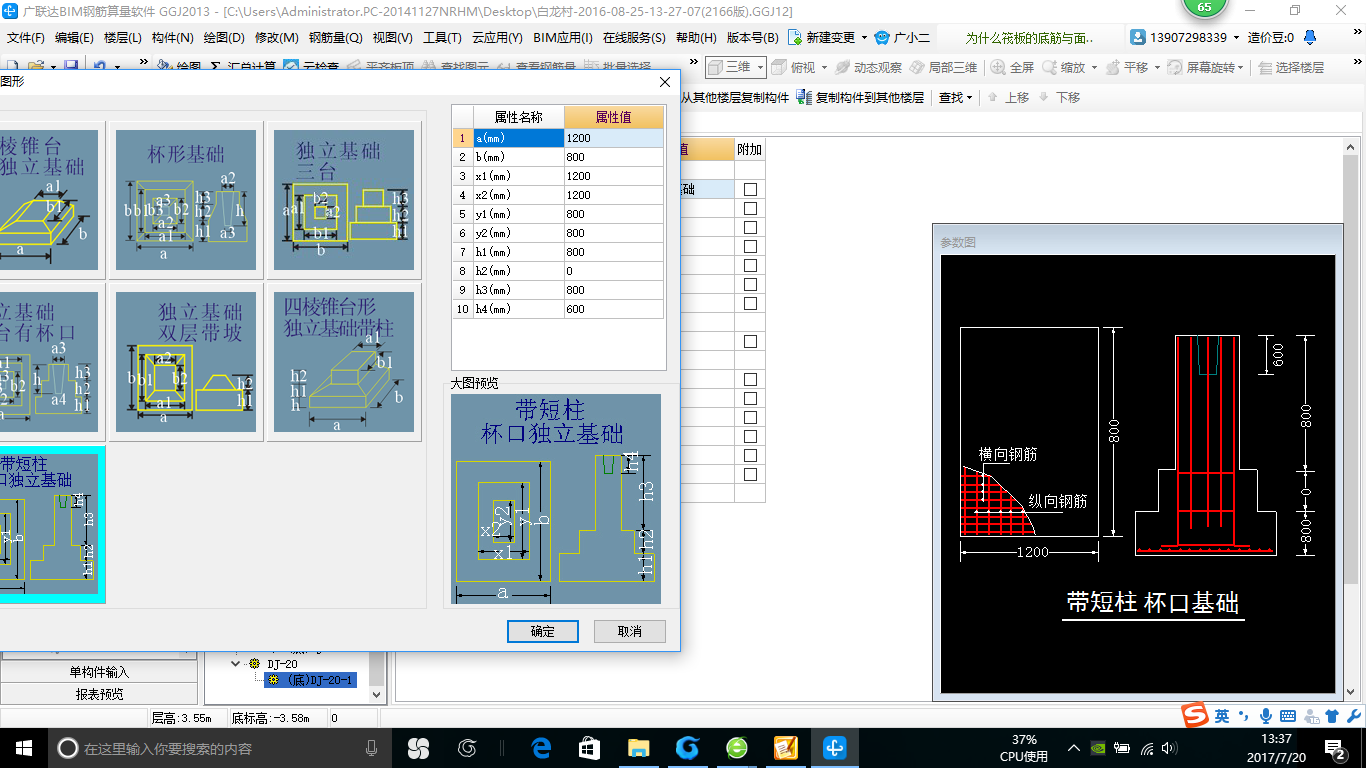Click the h4(mm) value cell 600

613,309
